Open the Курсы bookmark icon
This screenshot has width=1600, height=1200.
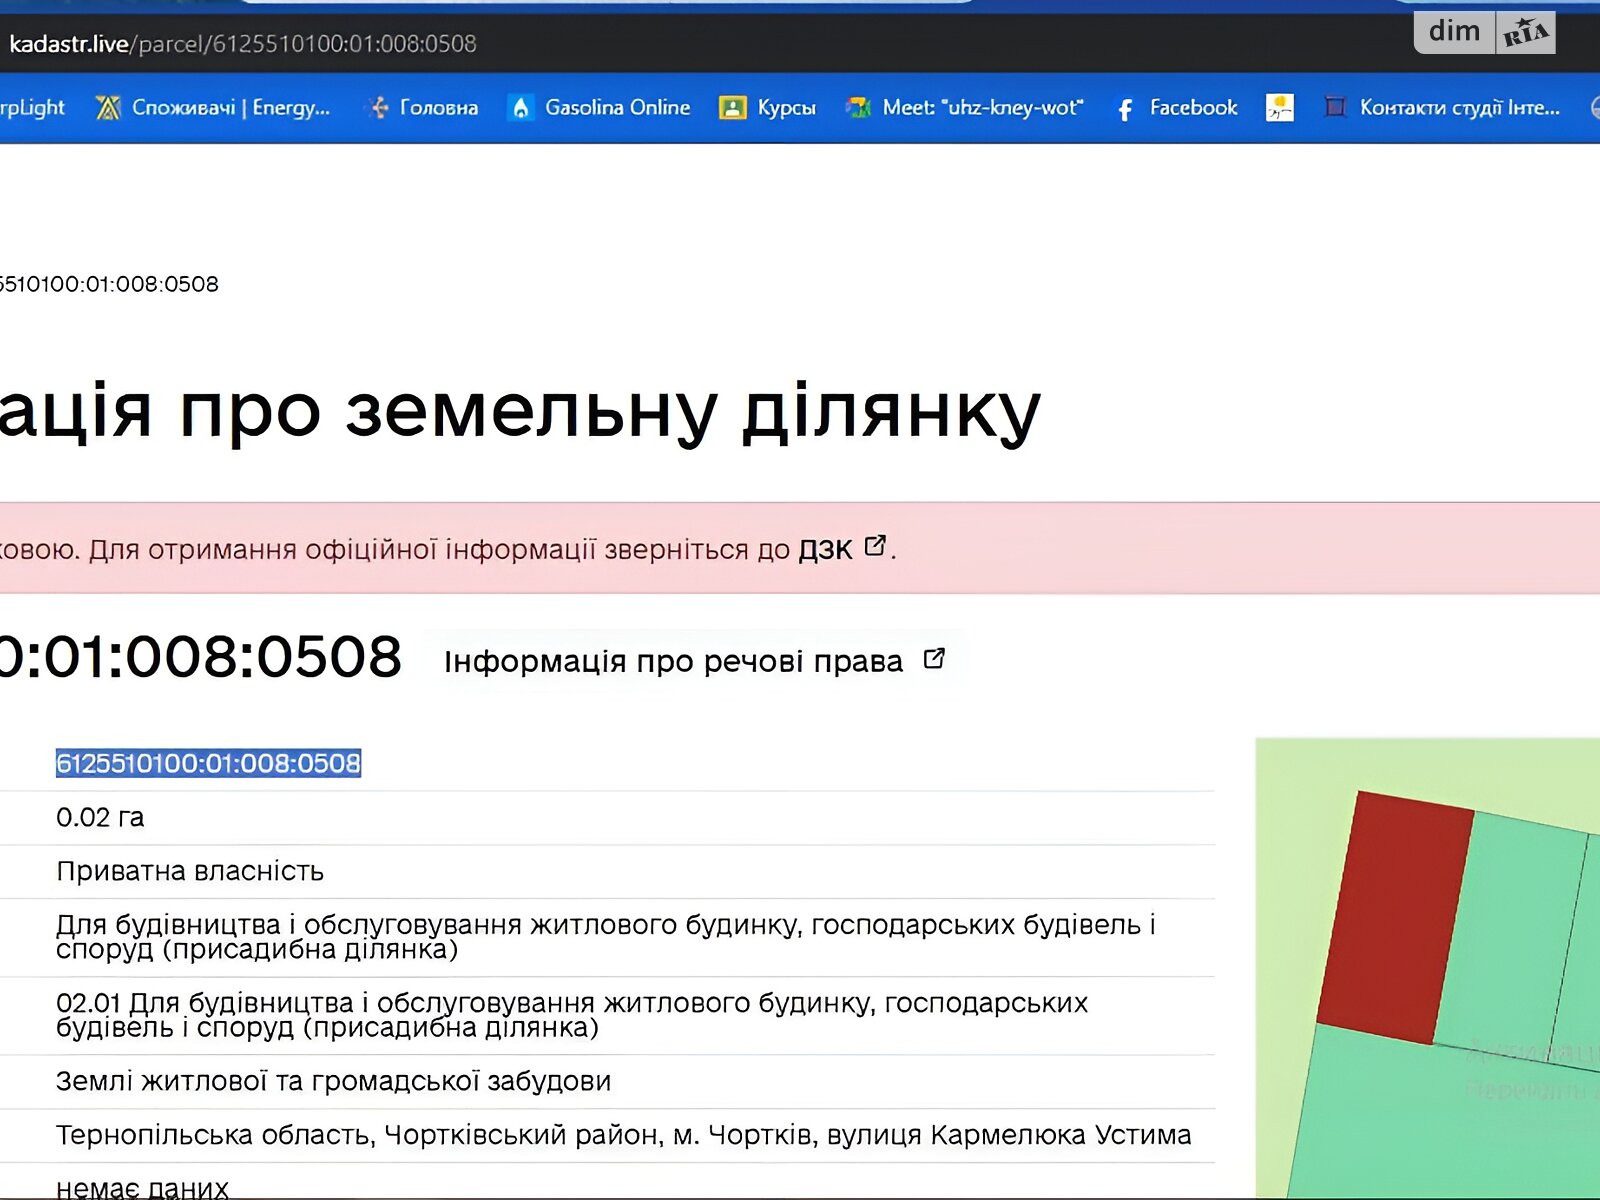732,108
